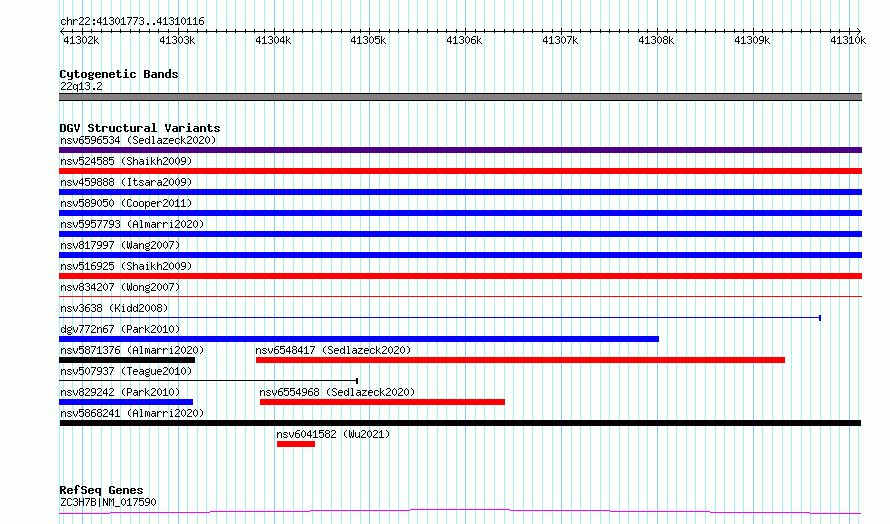This screenshot has height=524, width=890.
Task: Select the 22q13.2 band label
Action: [81, 86]
